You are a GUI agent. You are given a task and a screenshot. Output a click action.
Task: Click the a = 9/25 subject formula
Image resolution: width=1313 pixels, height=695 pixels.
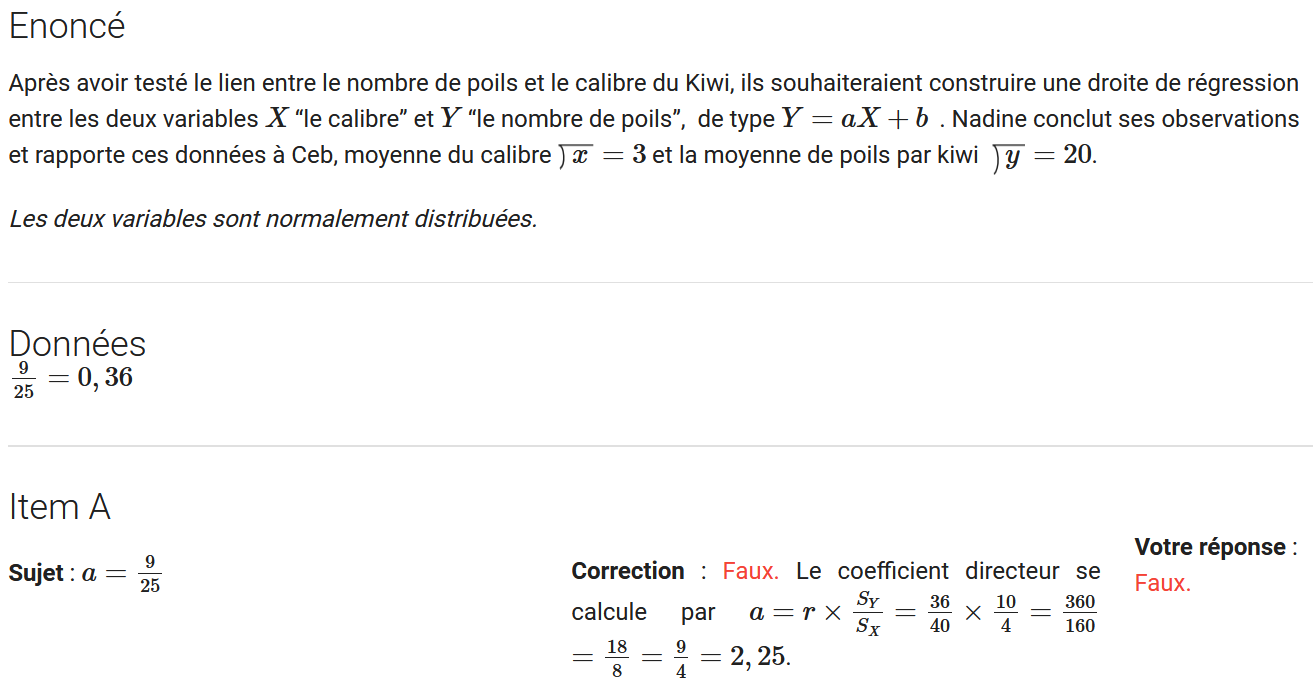point(120,573)
